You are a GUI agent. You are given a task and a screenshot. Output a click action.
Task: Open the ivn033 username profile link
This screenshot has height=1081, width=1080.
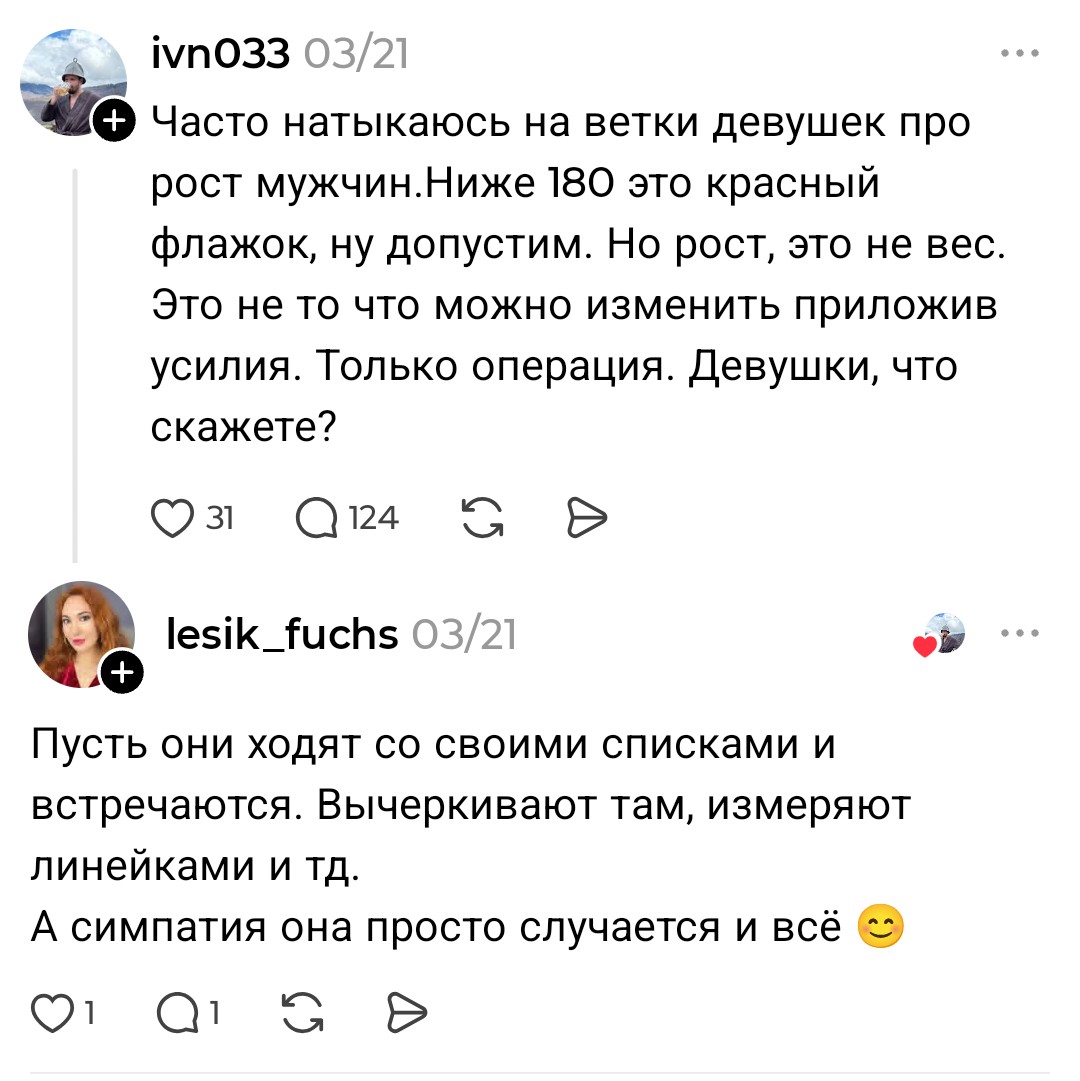[x=220, y=54]
